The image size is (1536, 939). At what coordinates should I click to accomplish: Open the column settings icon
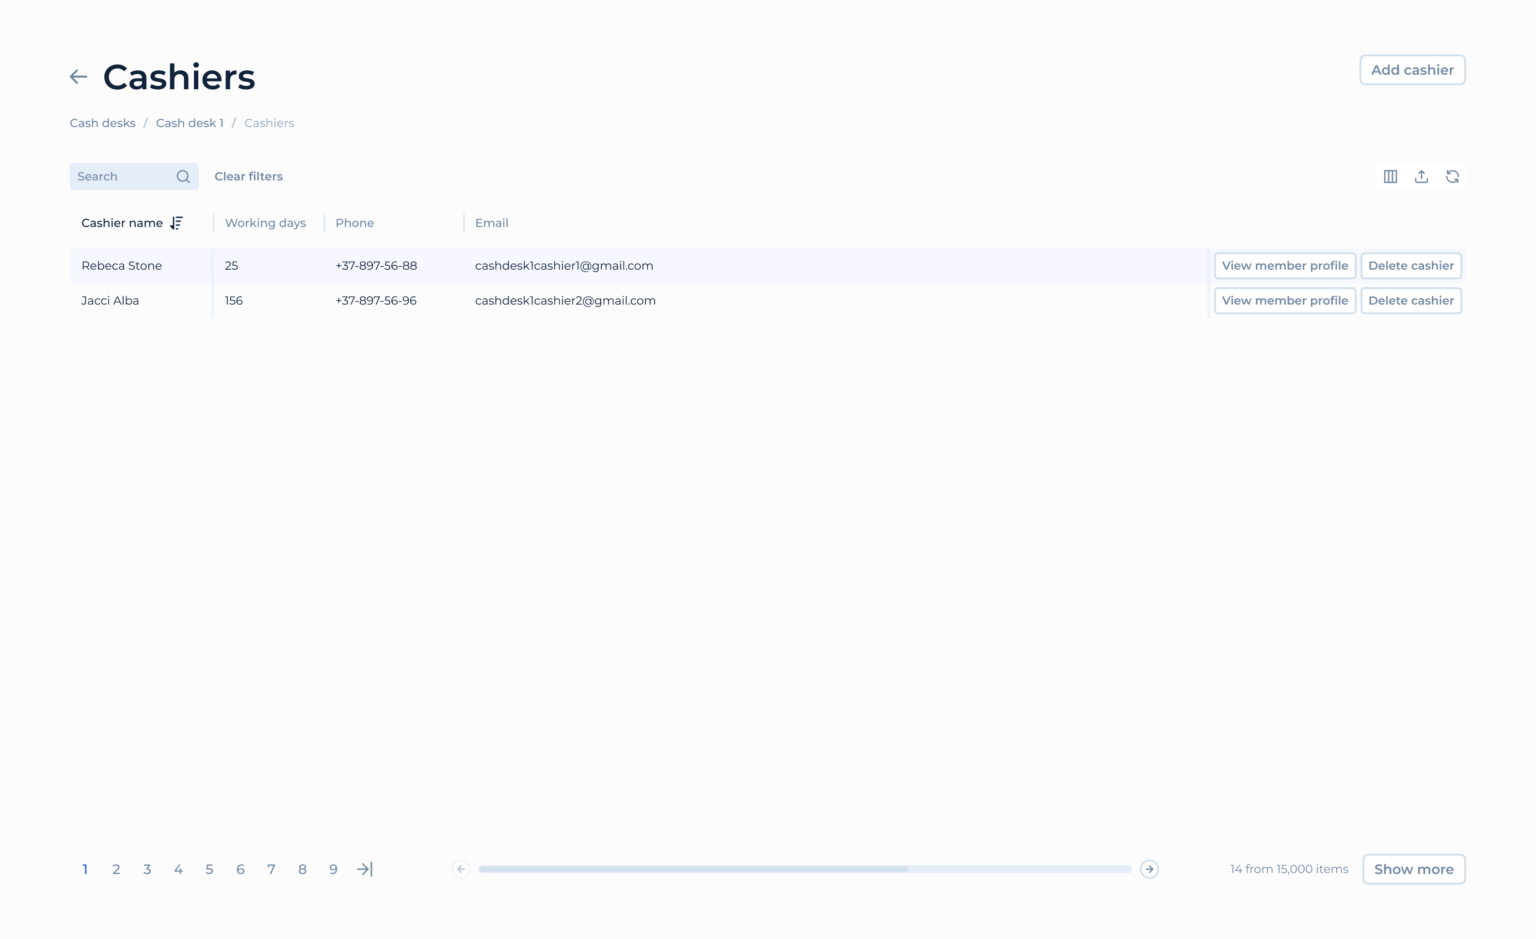pyautogui.click(x=1390, y=177)
